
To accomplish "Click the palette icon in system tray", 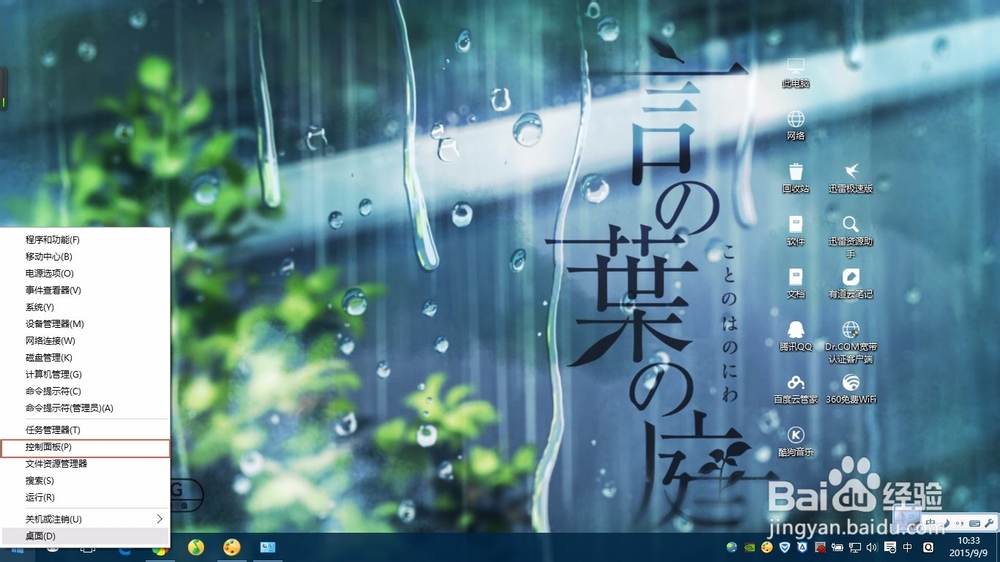I will coord(767,547).
